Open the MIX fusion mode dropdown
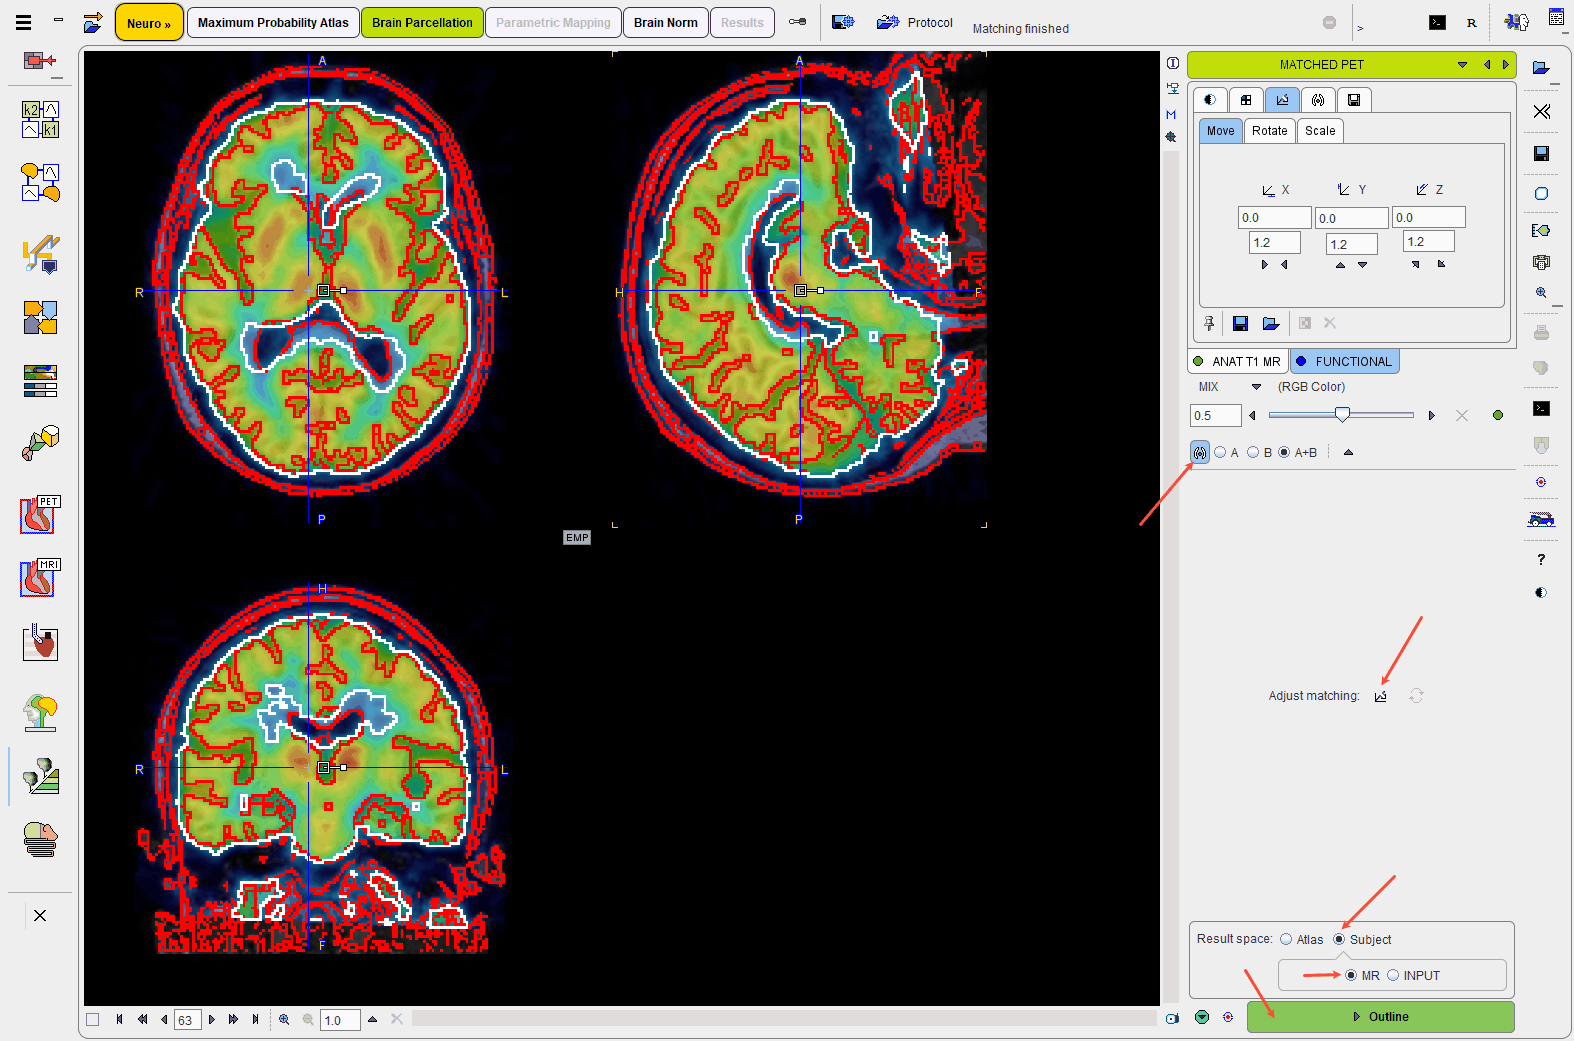The height and width of the screenshot is (1041, 1574). [1257, 387]
